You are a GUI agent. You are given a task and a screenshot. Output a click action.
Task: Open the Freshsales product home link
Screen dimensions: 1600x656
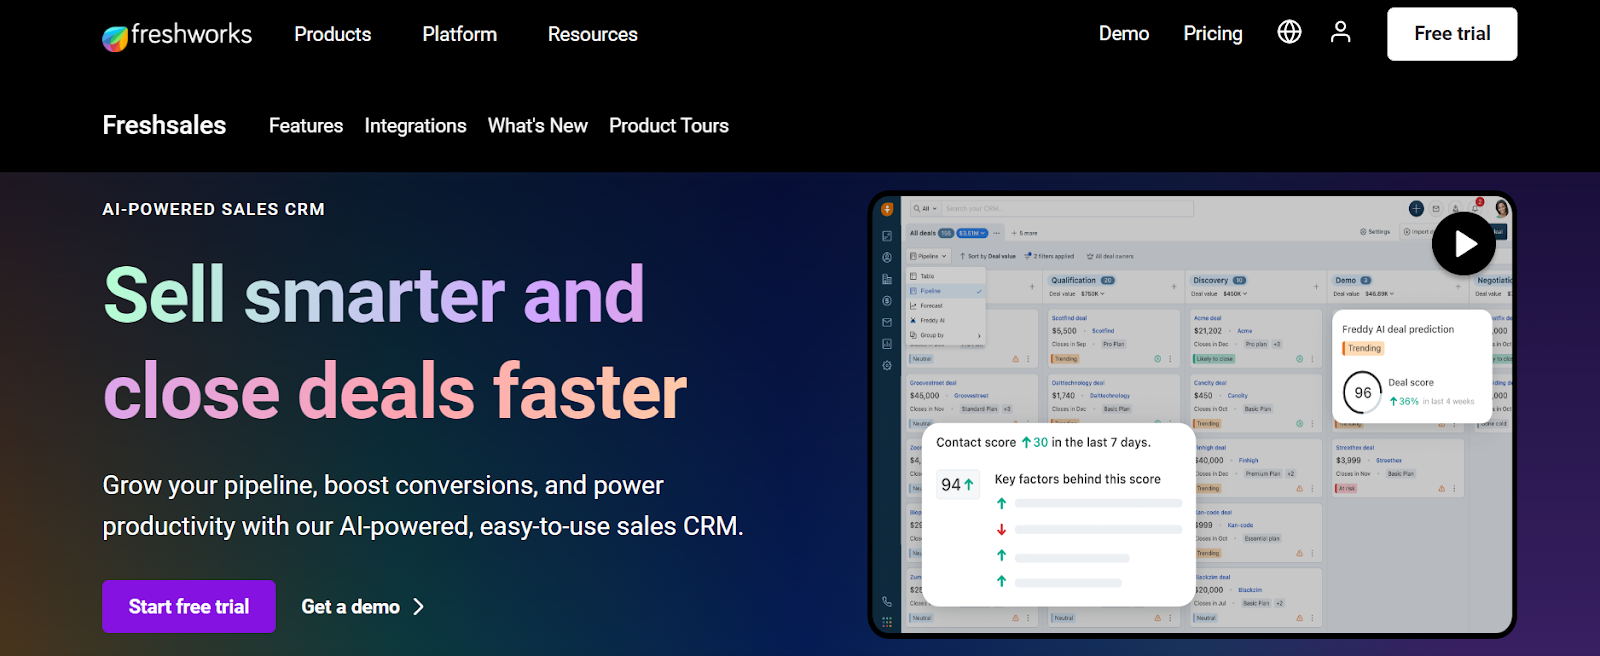[x=164, y=125]
